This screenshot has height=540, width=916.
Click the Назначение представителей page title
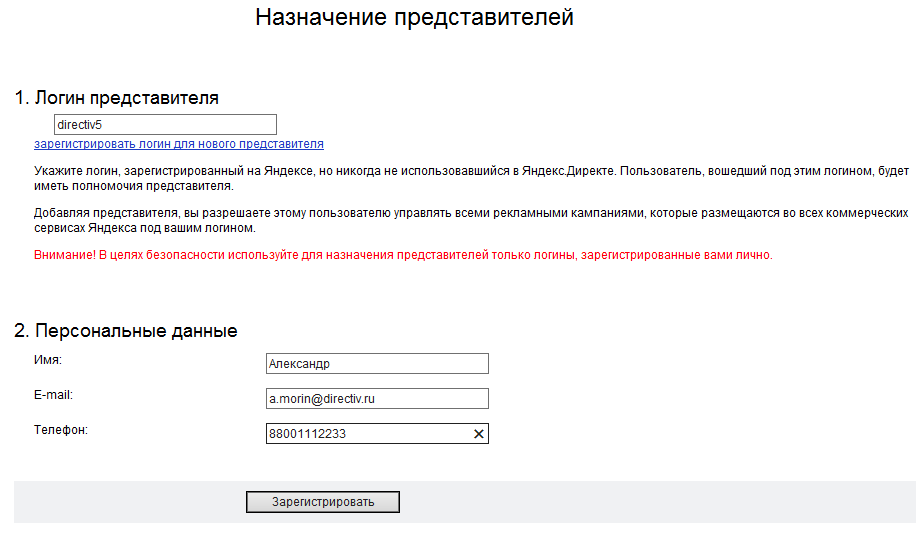pos(414,17)
